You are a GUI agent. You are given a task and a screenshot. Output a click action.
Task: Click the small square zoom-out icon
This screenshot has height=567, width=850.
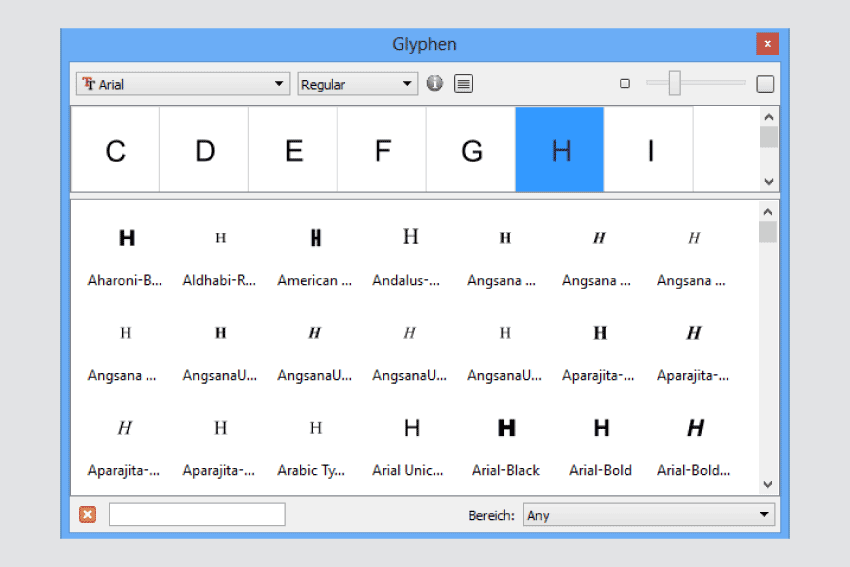click(x=625, y=83)
